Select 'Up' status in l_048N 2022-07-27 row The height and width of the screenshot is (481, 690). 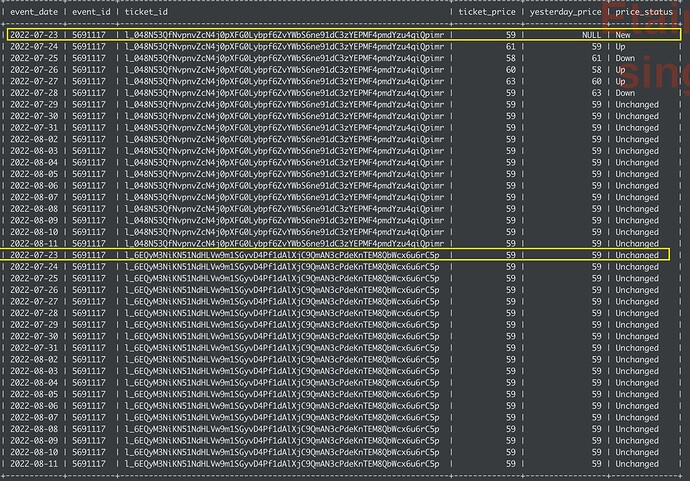(x=620, y=81)
